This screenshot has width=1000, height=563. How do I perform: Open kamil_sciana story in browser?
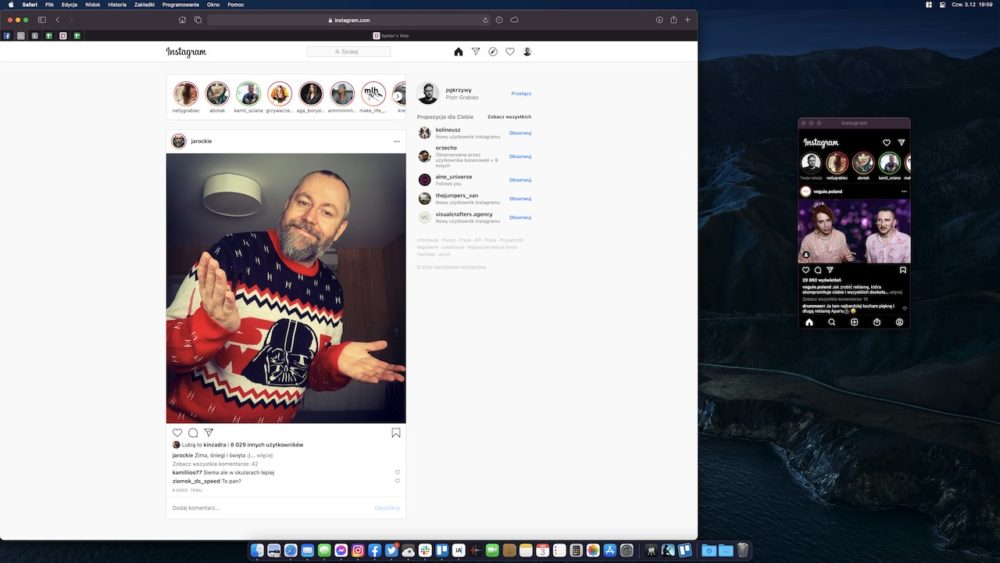248,94
